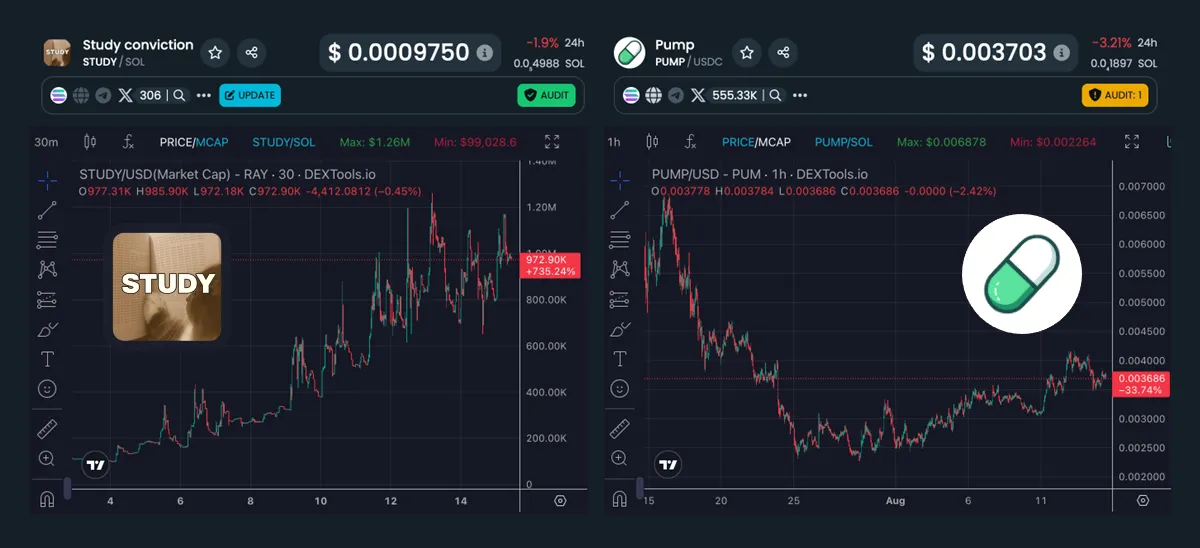Select the text tool in the STUDY chart
This screenshot has height=548, width=1200.
[x=47, y=358]
